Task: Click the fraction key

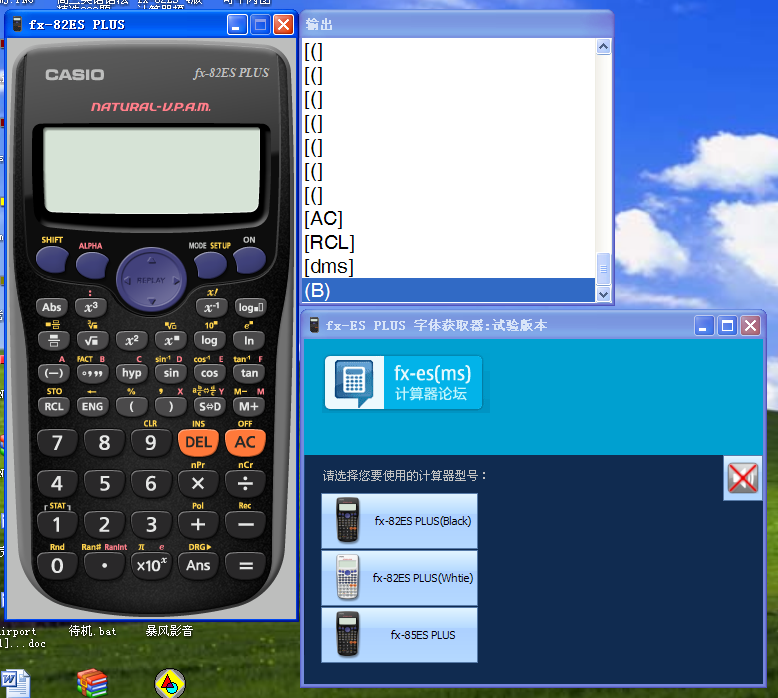Action: pos(54,340)
